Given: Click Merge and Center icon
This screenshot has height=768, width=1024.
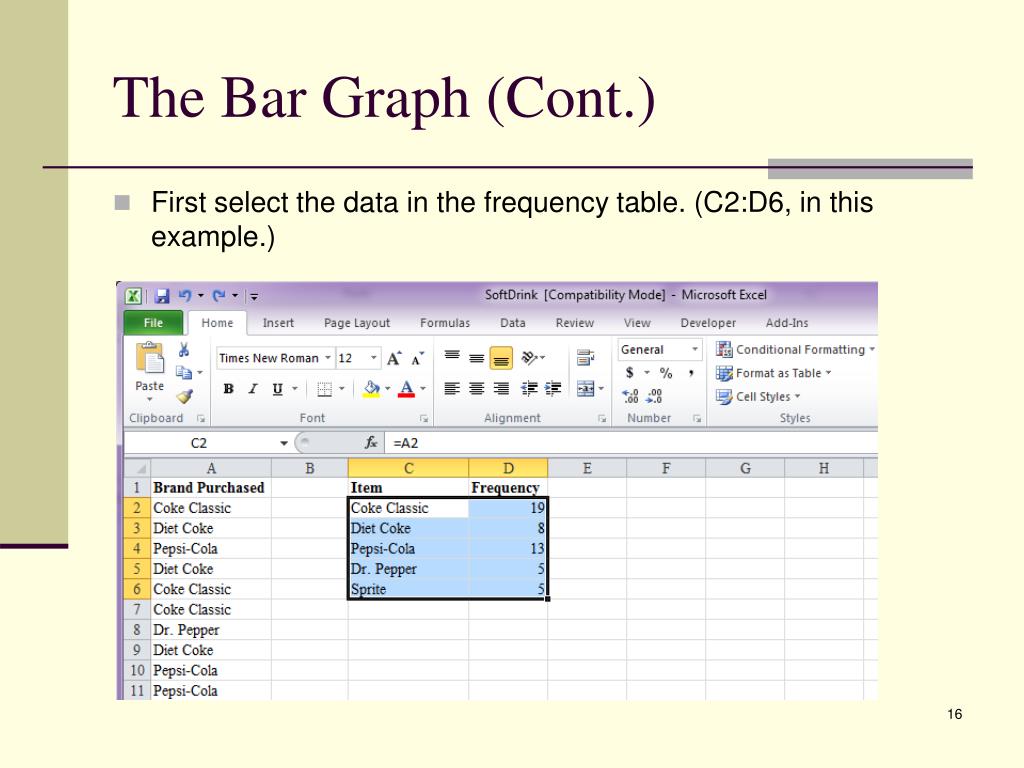Looking at the screenshot, I should [586, 389].
